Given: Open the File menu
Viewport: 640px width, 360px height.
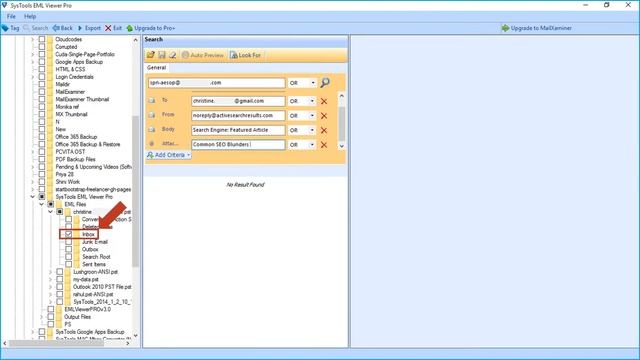Looking at the screenshot, I should [x=11, y=16].
